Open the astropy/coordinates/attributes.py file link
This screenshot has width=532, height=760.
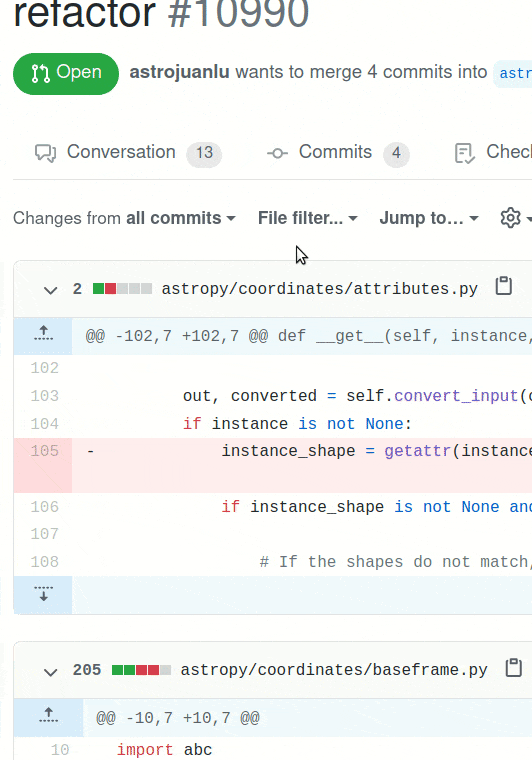point(319,289)
